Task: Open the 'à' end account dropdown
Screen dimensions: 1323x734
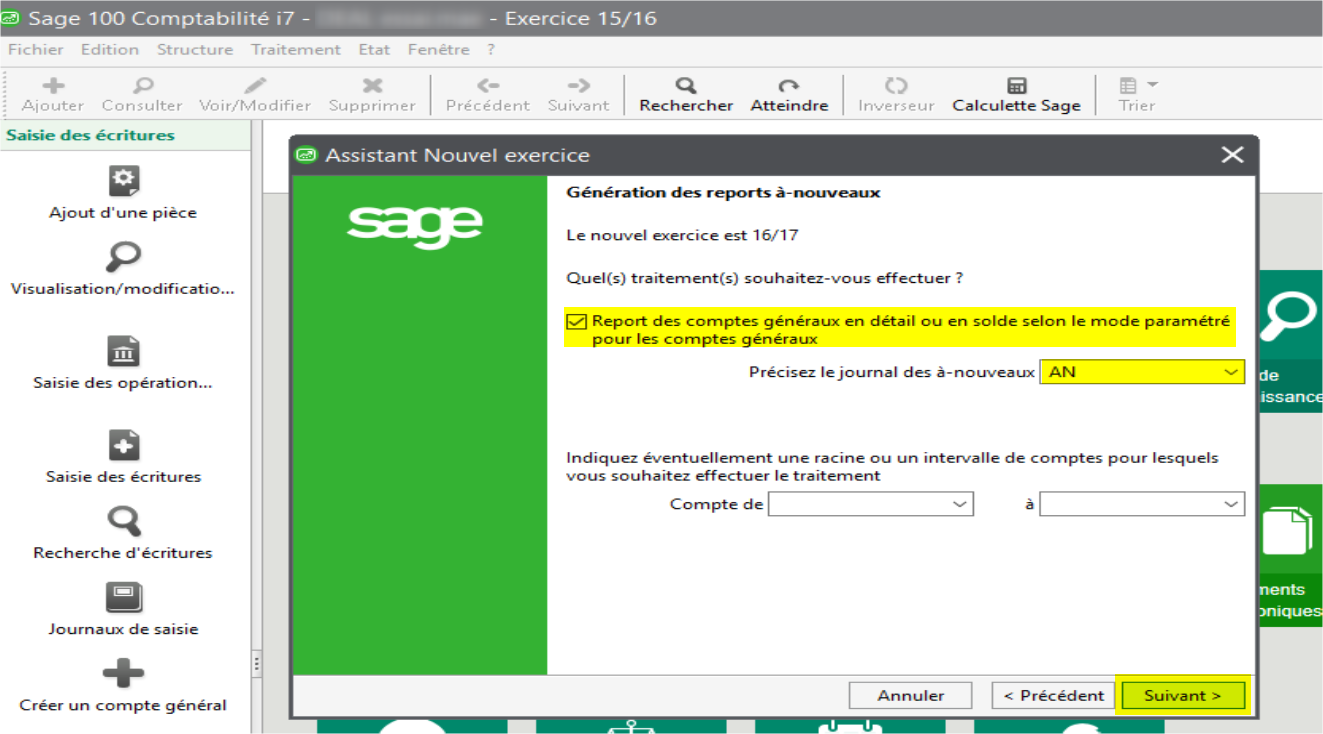Action: pos(1231,505)
